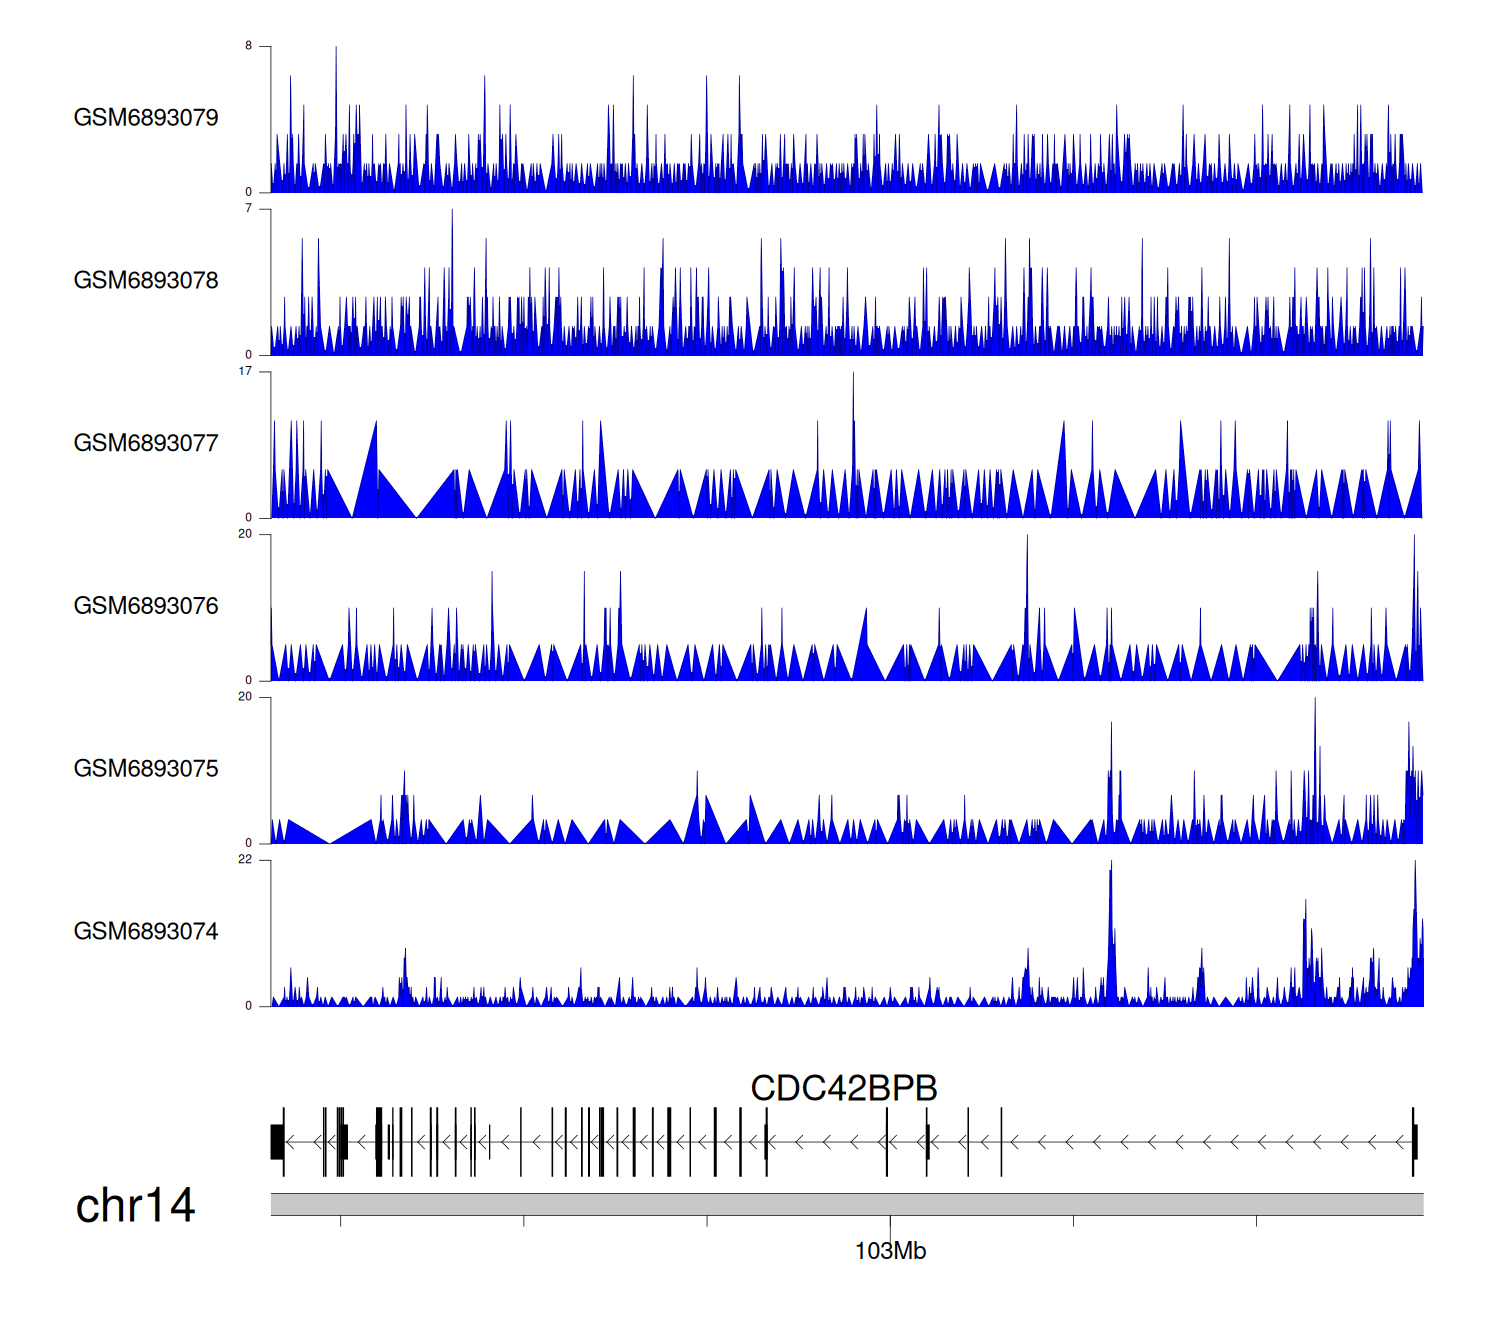This screenshot has width=1500, height=1320.
Task: Click y-axis maximum 17 on GSM6893077 track
Action: pyautogui.click(x=246, y=371)
